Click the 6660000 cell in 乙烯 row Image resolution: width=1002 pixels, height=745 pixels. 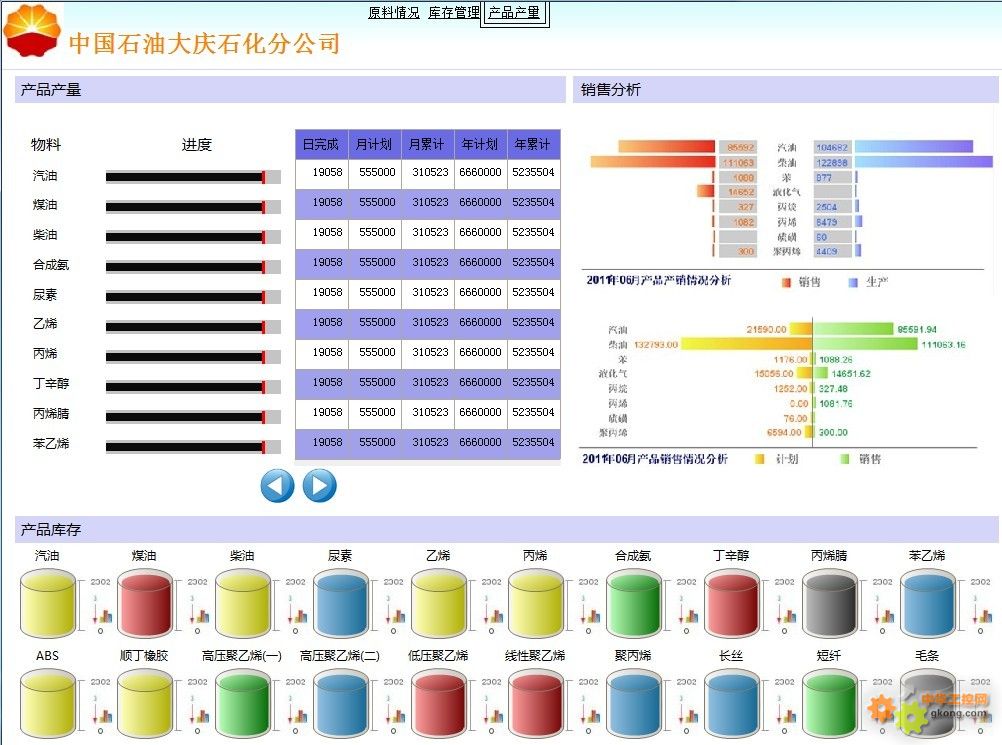(x=481, y=323)
